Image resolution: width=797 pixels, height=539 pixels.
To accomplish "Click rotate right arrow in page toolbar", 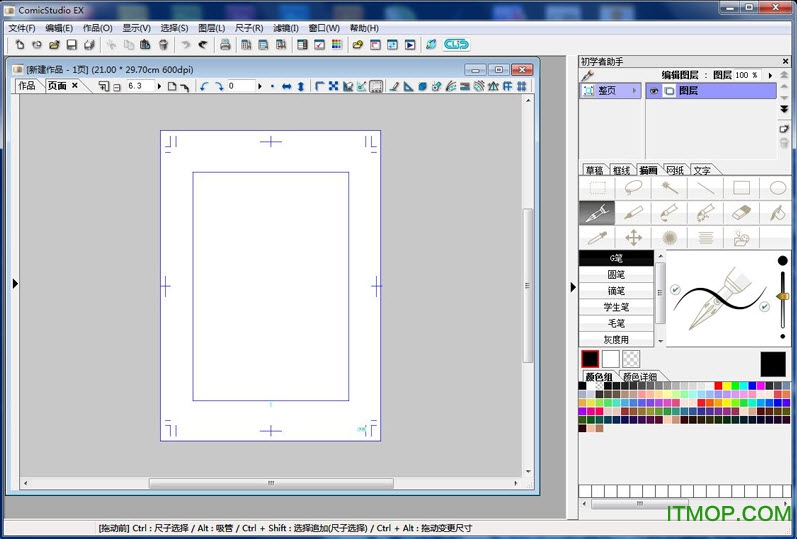I will click(x=219, y=86).
